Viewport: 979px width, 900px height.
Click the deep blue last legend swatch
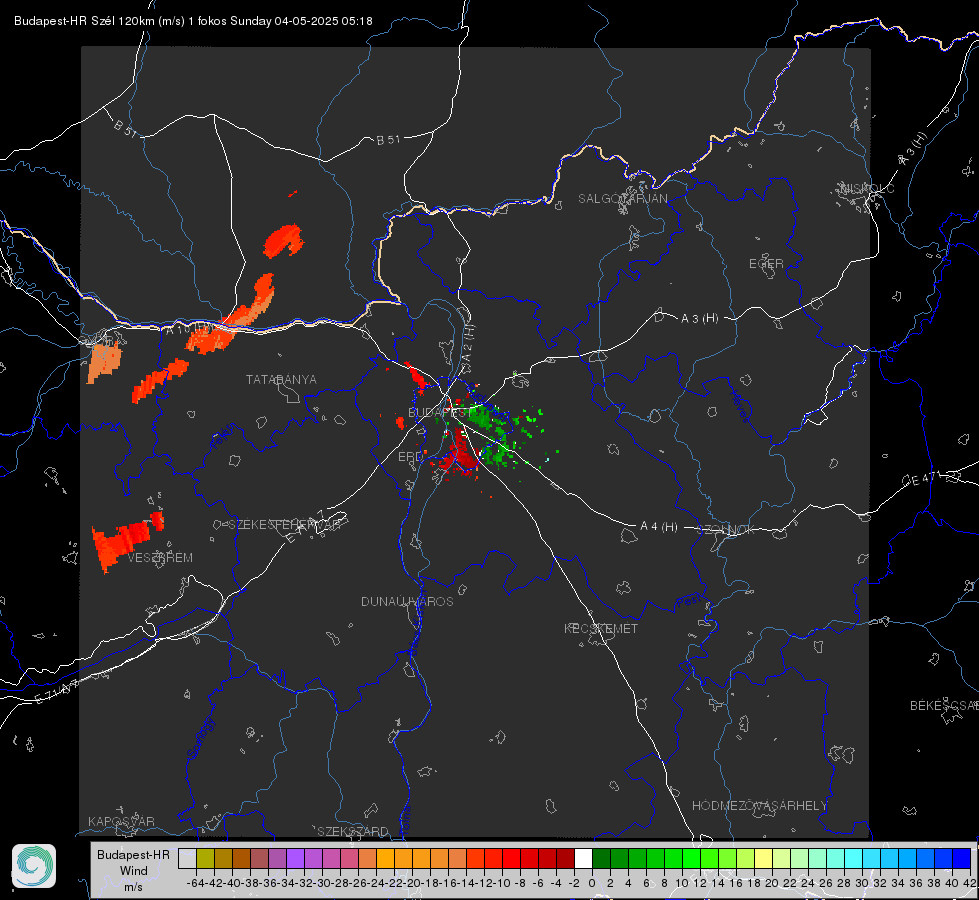point(962,858)
